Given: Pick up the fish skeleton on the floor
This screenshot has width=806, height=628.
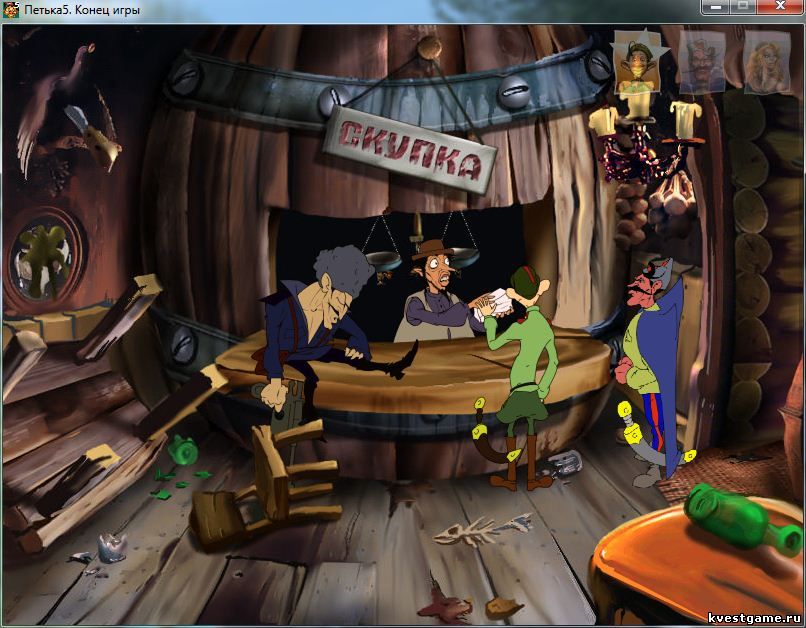Looking at the screenshot, I should pyautogui.click(x=482, y=531).
